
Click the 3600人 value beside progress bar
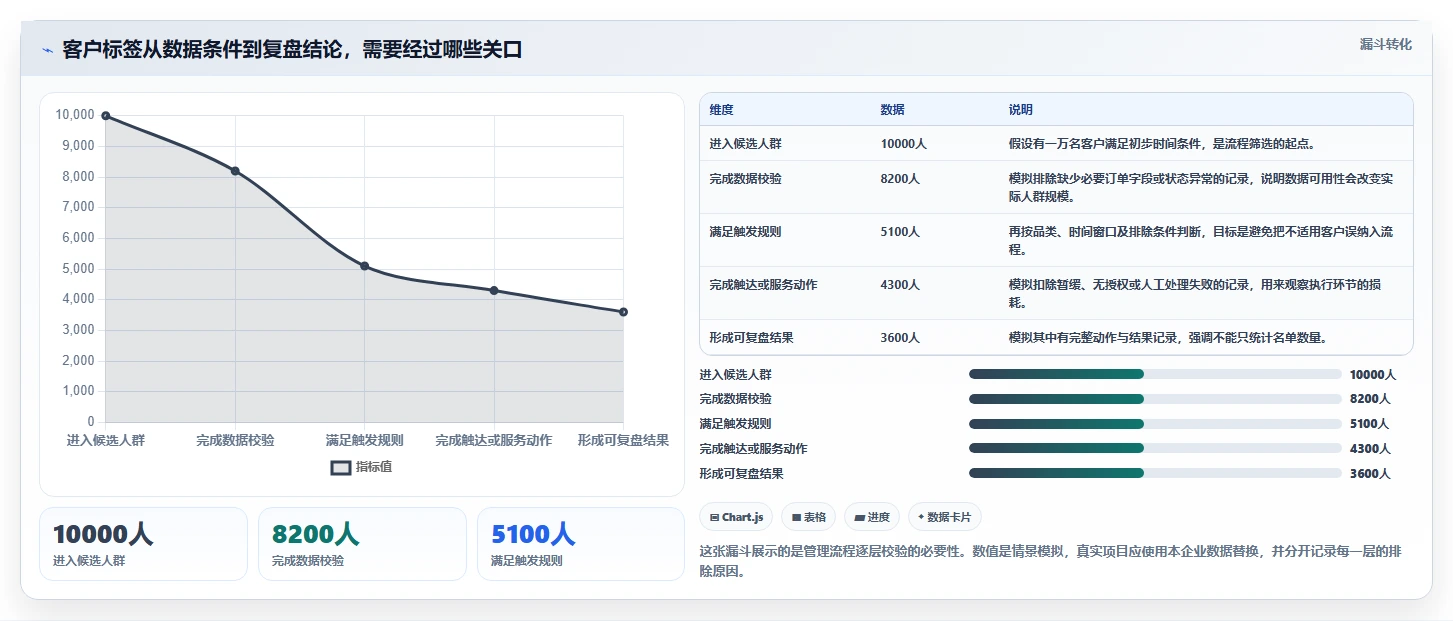coord(1370,474)
